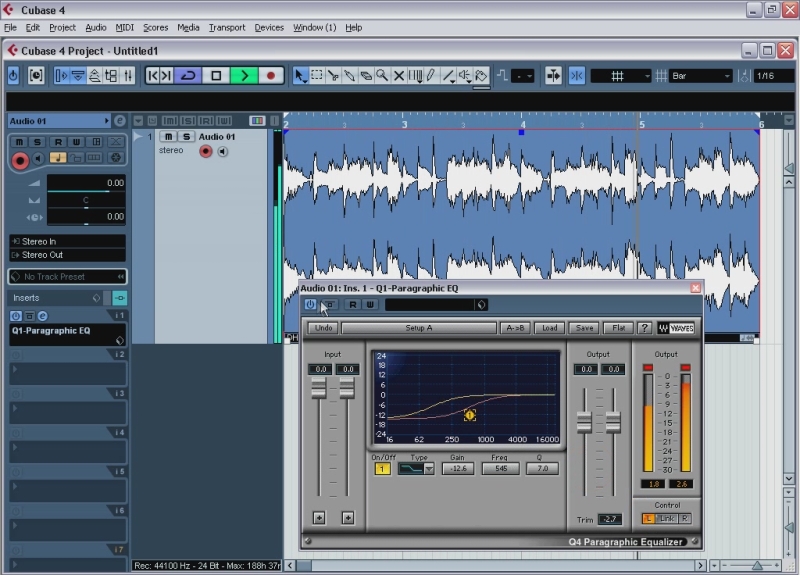Record-enable the Audio 01 track in track list
Viewport: 800px width, 575px height.
point(206,151)
